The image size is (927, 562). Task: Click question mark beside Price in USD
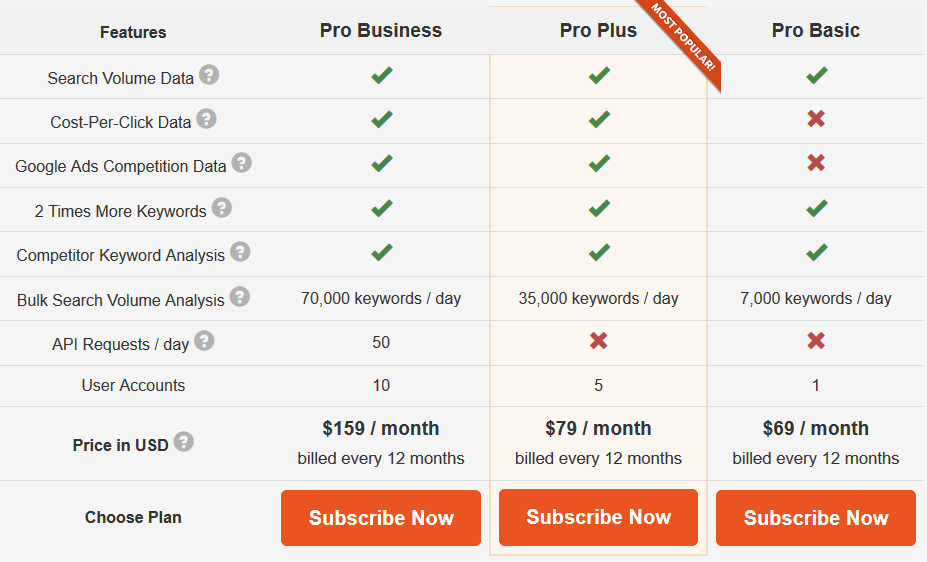click(183, 442)
